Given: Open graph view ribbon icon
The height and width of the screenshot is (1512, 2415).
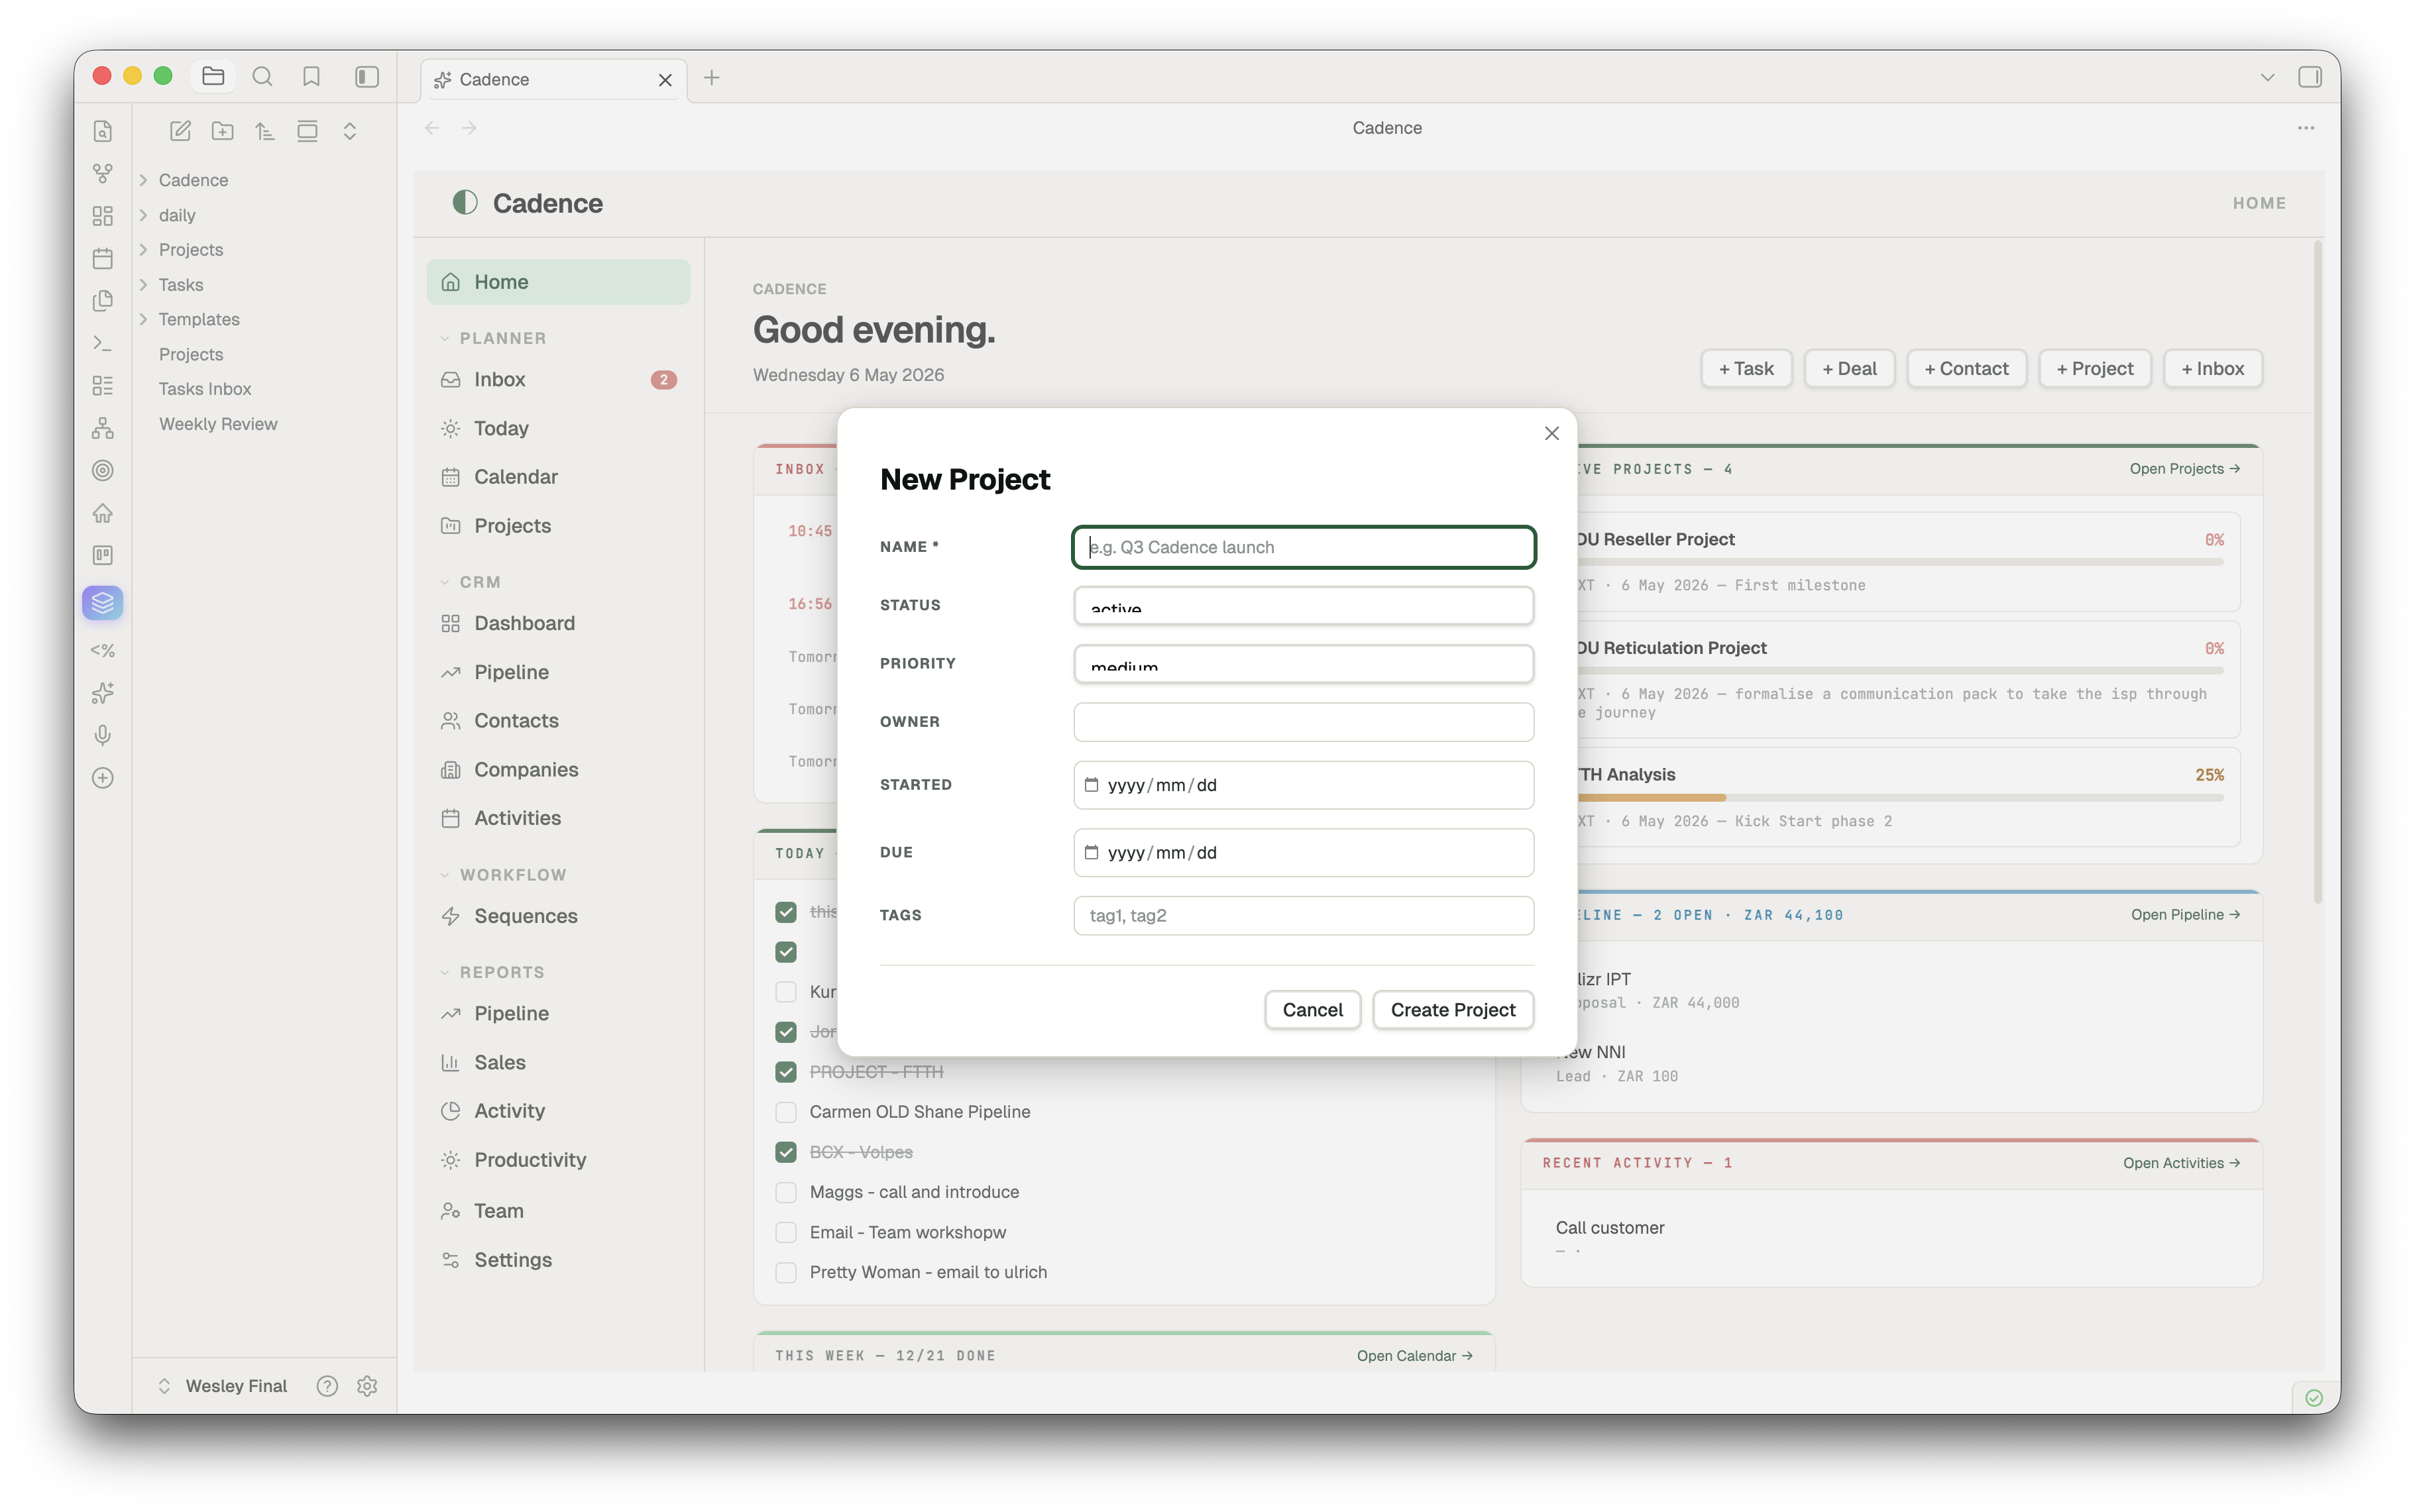Looking at the screenshot, I should [x=102, y=173].
